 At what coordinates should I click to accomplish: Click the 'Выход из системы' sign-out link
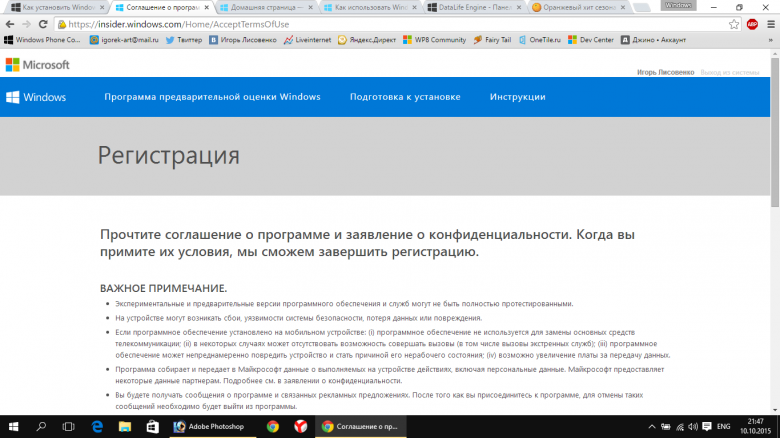[x=730, y=73]
